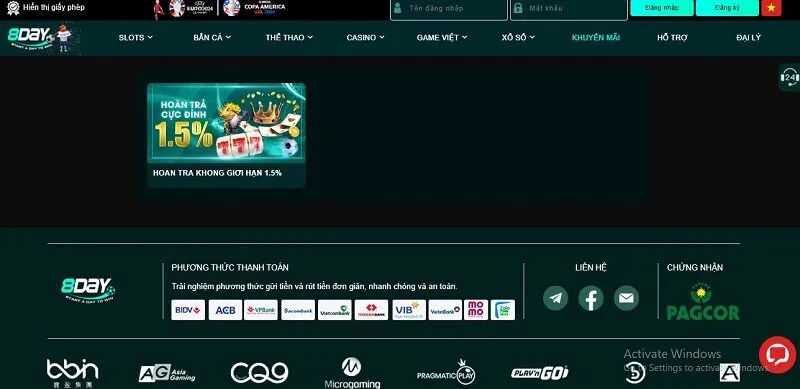Screen dimensions: 800x389
Task: Open the HỖ TRỢ menu item
Action: tap(672, 37)
